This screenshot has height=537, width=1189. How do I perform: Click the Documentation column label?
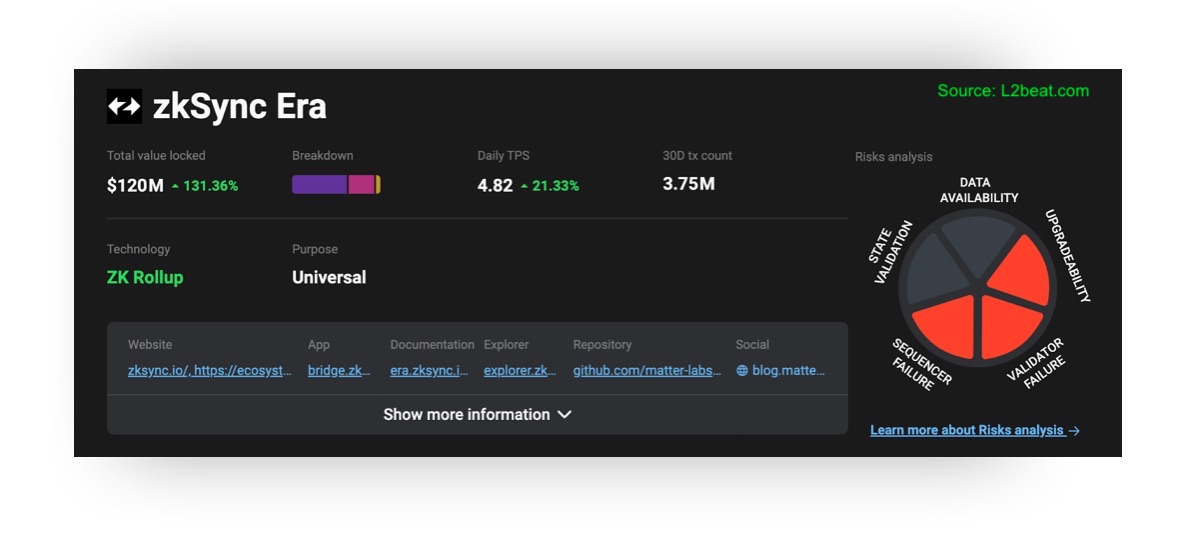(x=432, y=344)
